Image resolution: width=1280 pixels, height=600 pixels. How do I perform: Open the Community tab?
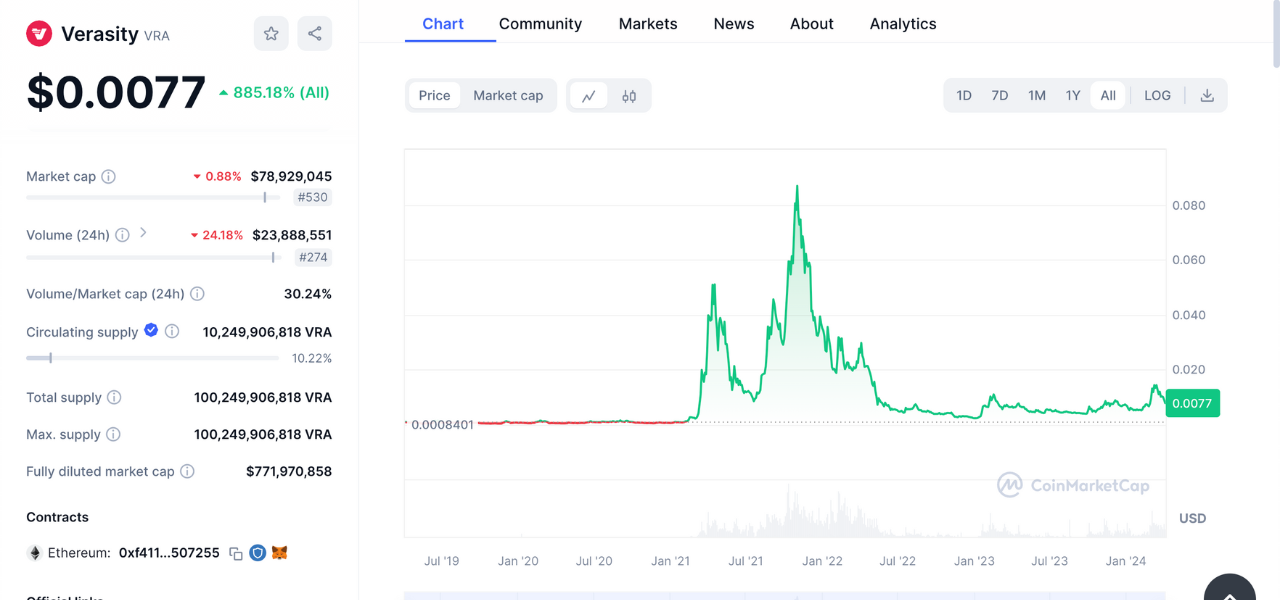540,24
